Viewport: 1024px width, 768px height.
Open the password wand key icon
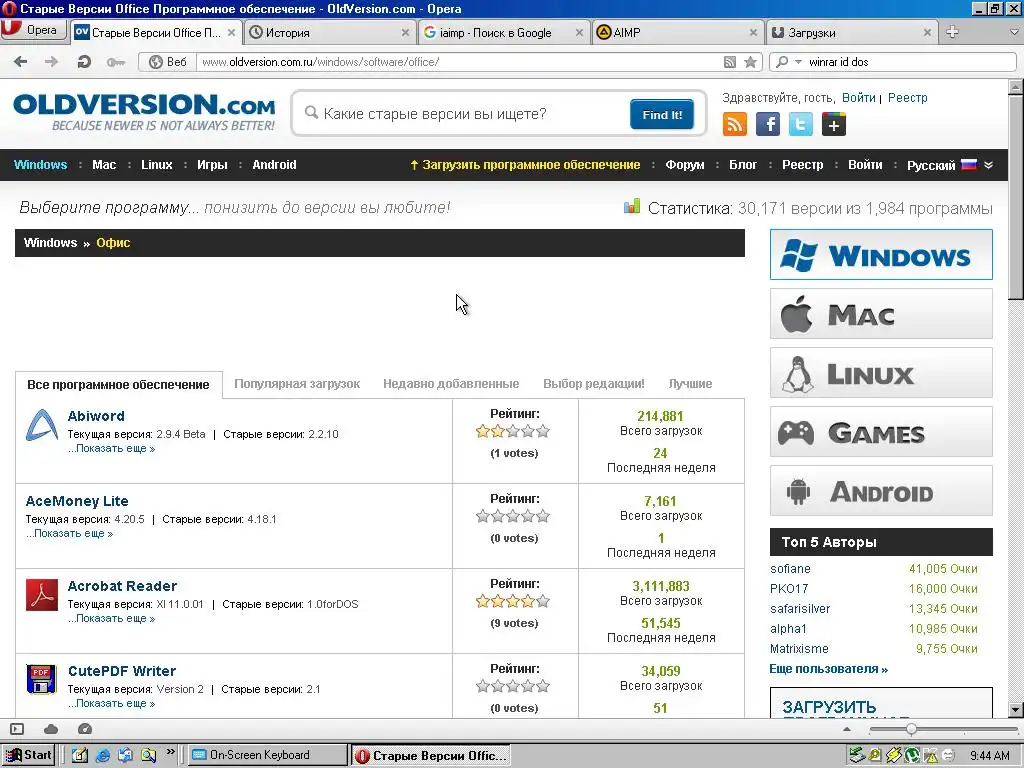pyautogui.click(x=116, y=62)
